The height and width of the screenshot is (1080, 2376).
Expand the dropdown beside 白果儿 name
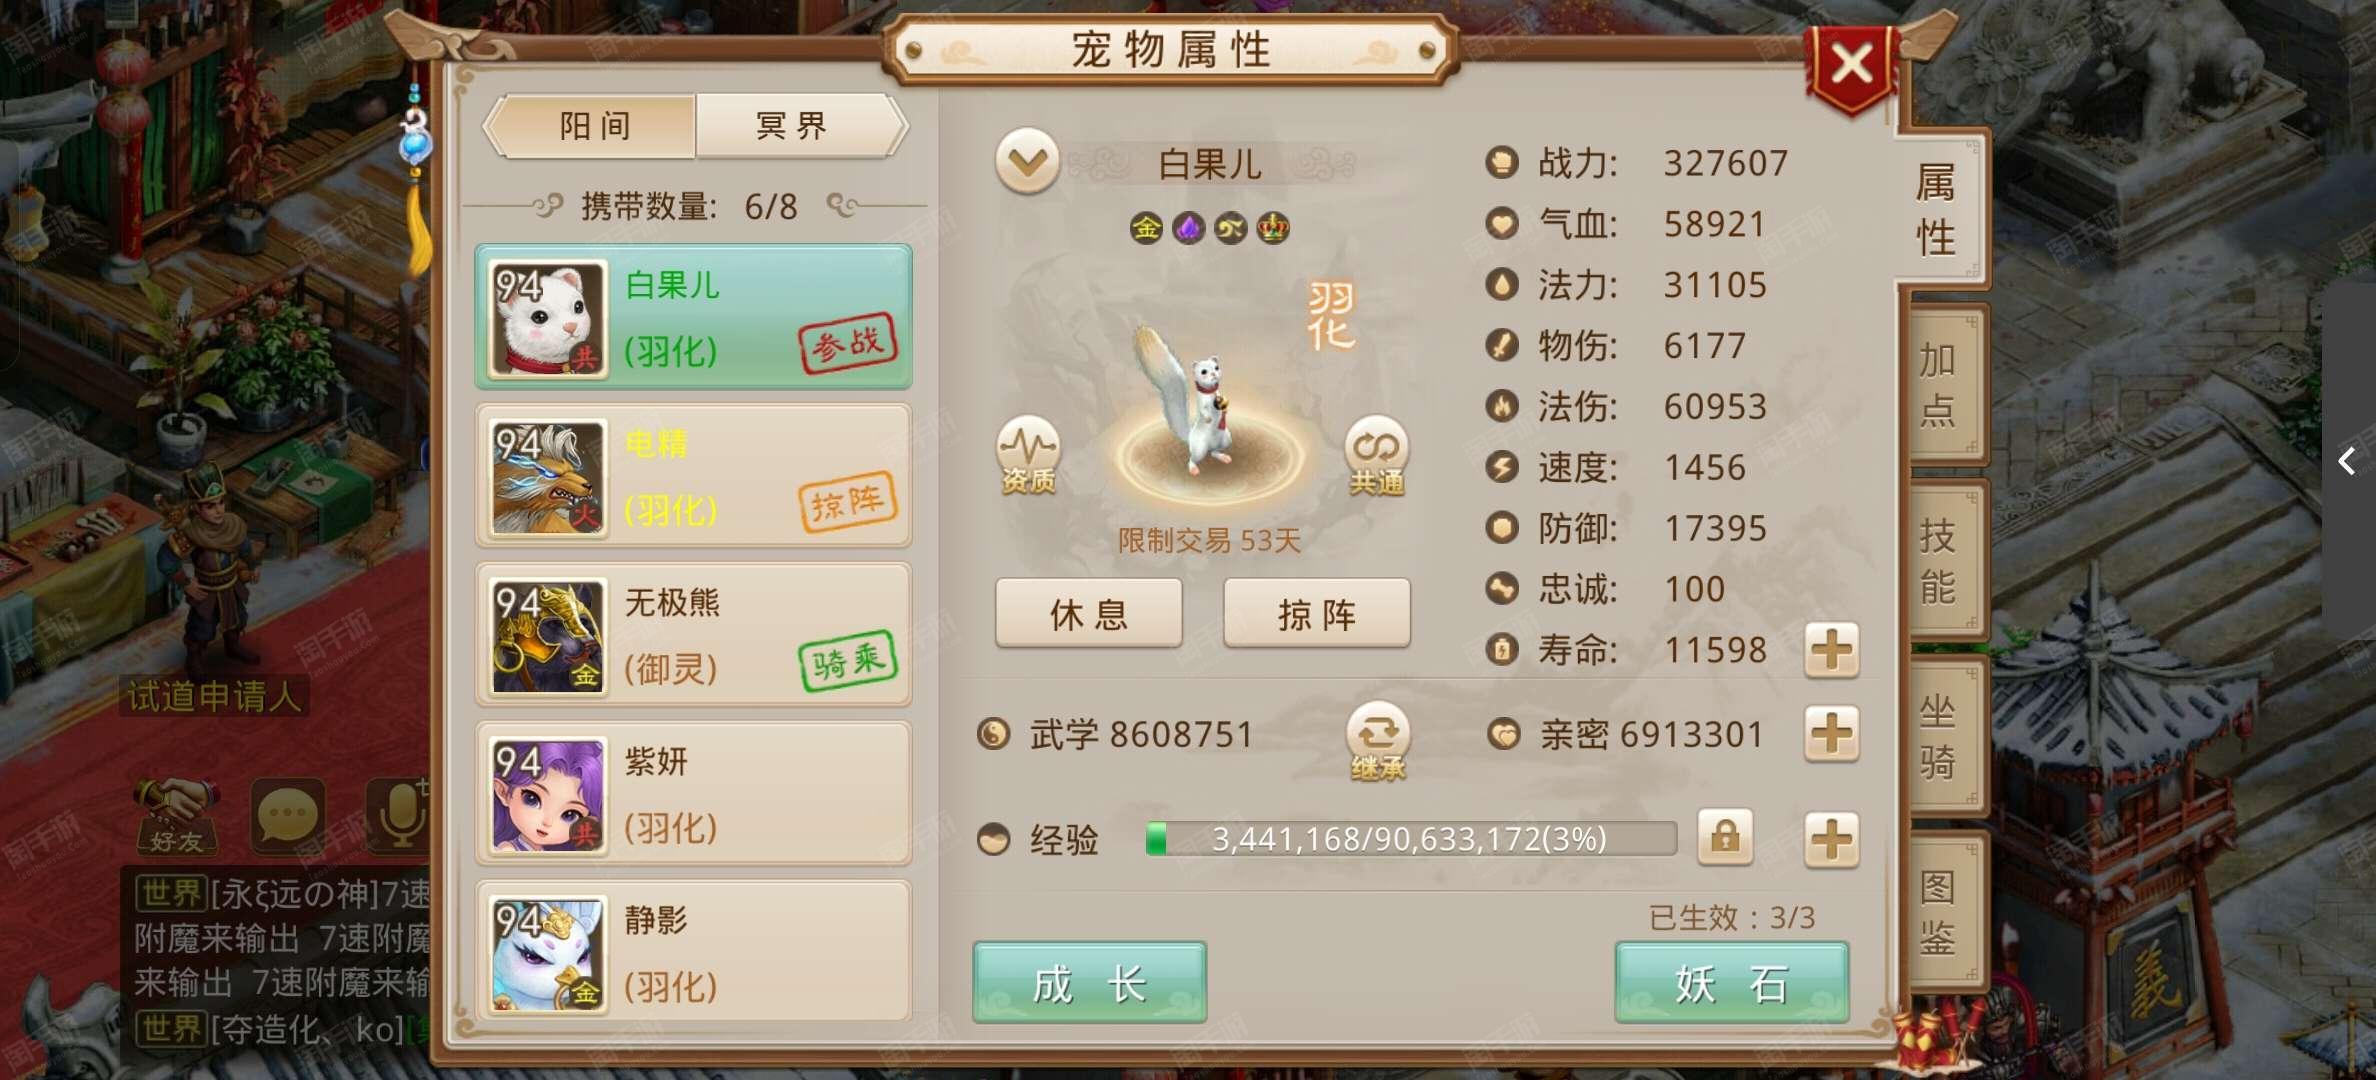tap(1027, 161)
